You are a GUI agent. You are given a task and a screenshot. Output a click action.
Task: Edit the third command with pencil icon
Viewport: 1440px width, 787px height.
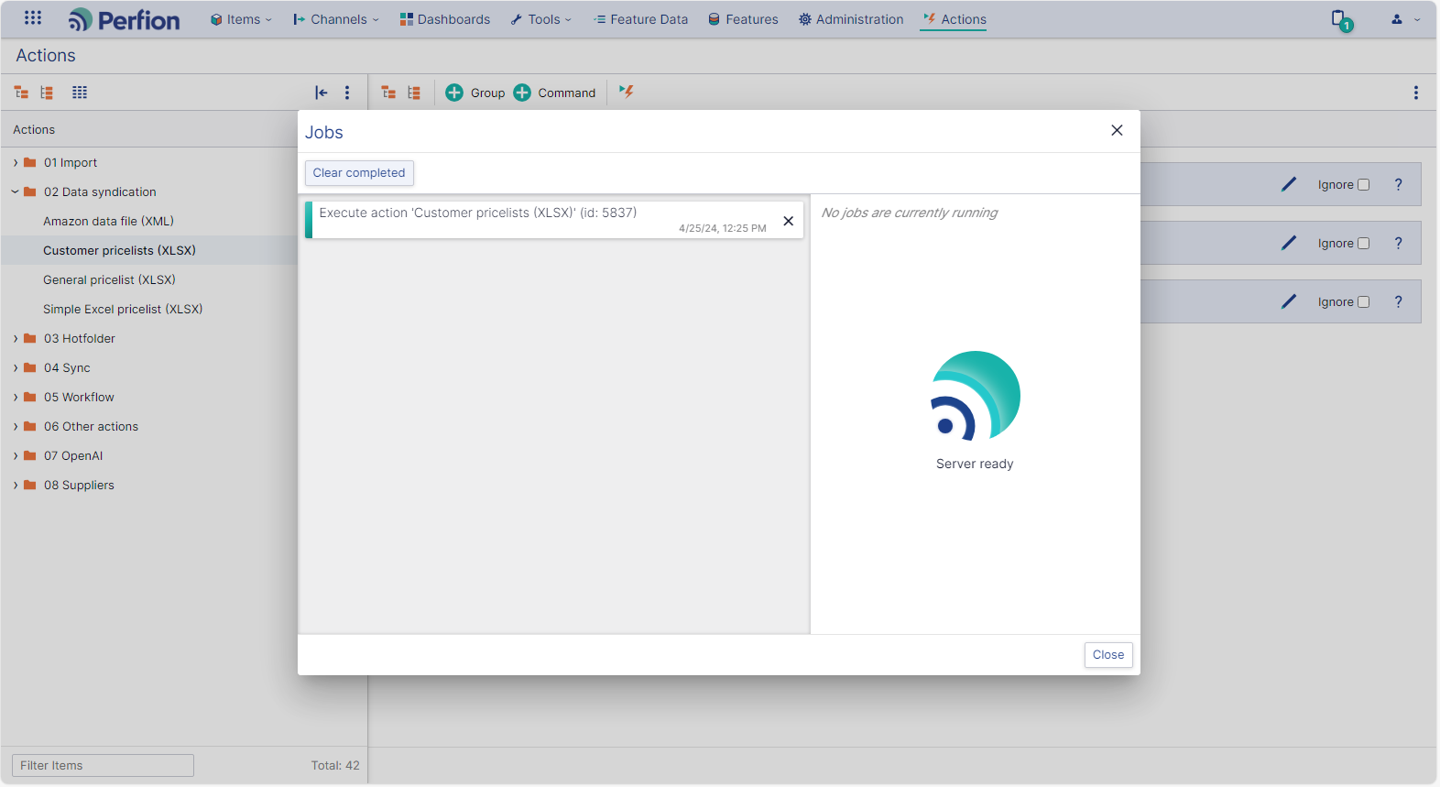click(x=1289, y=301)
